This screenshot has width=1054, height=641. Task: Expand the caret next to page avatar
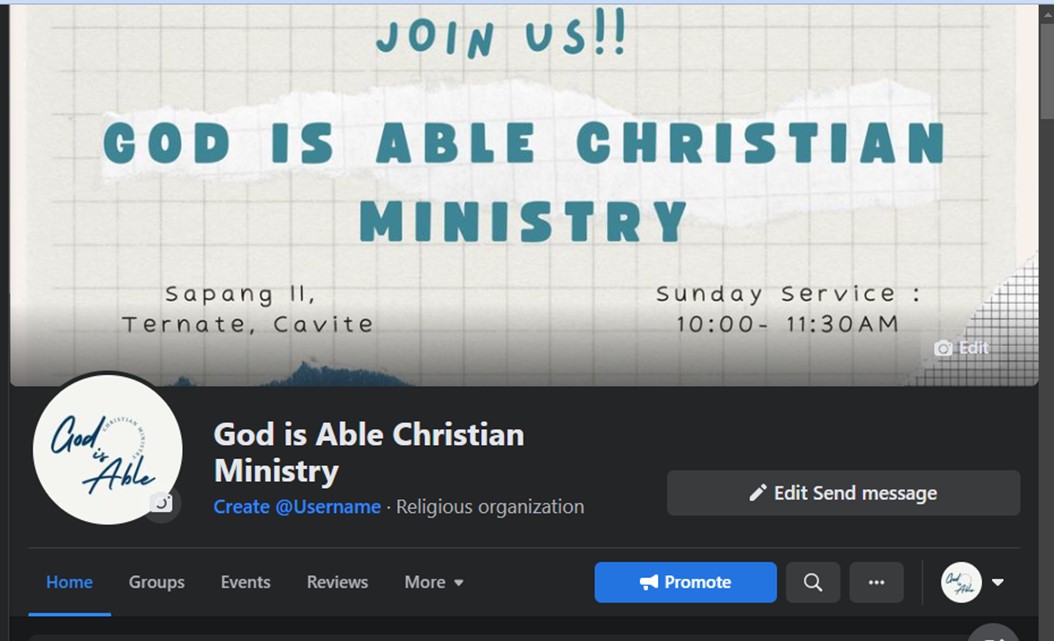point(998,582)
